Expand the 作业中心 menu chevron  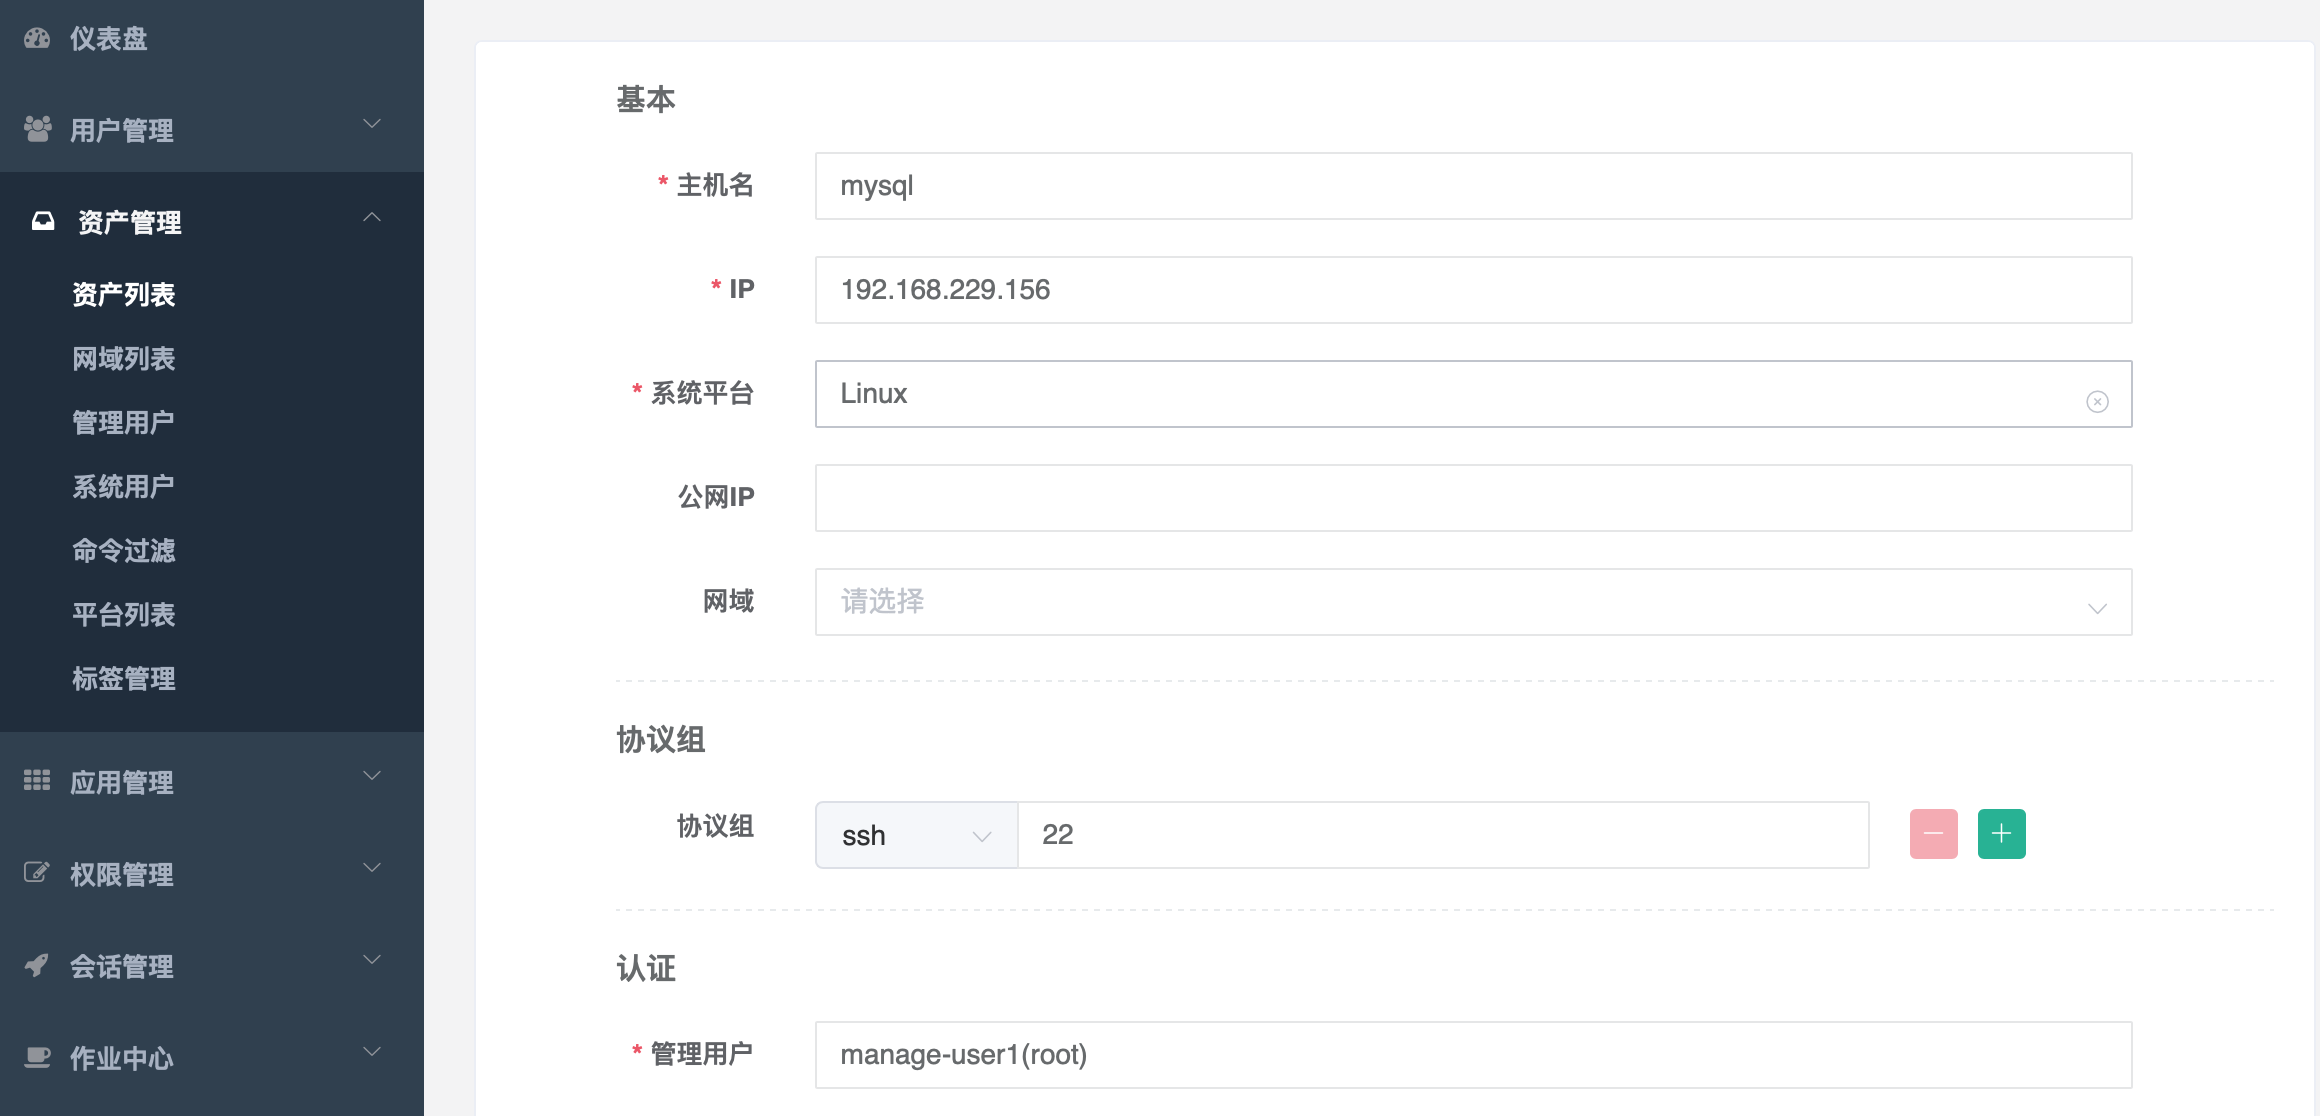[x=372, y=1052]
